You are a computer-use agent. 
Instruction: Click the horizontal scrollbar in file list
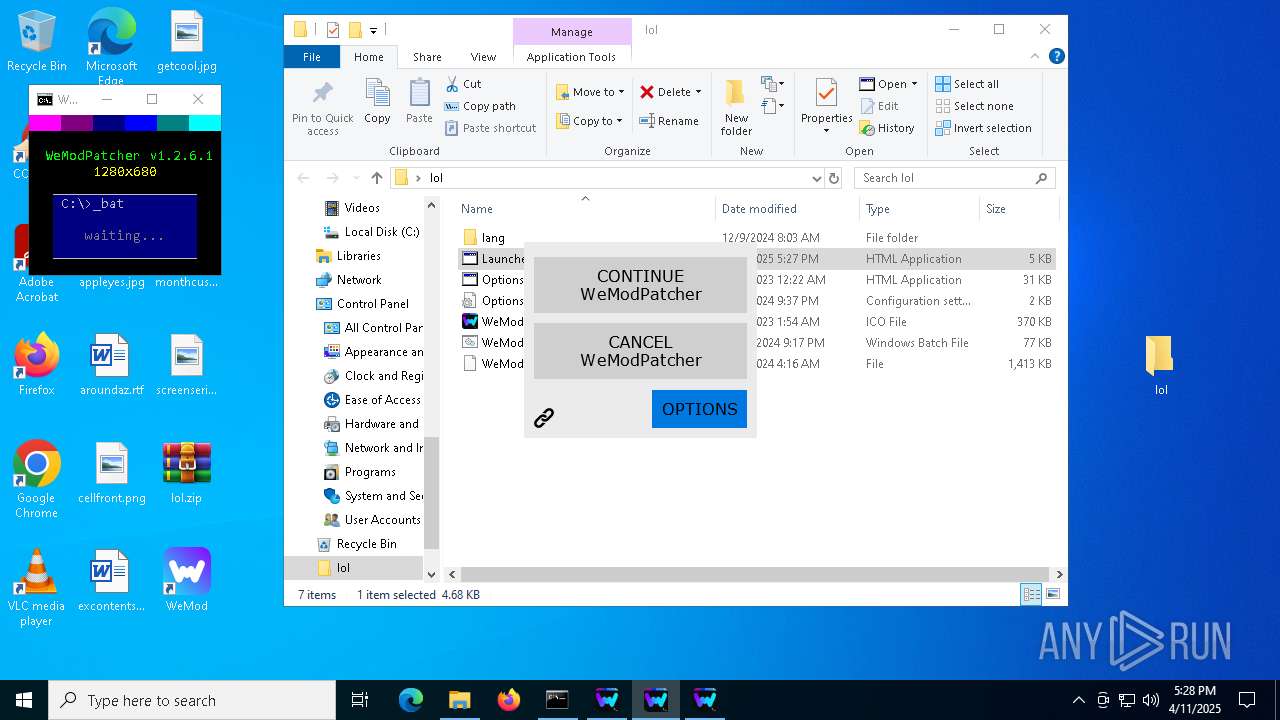[755, 574]
